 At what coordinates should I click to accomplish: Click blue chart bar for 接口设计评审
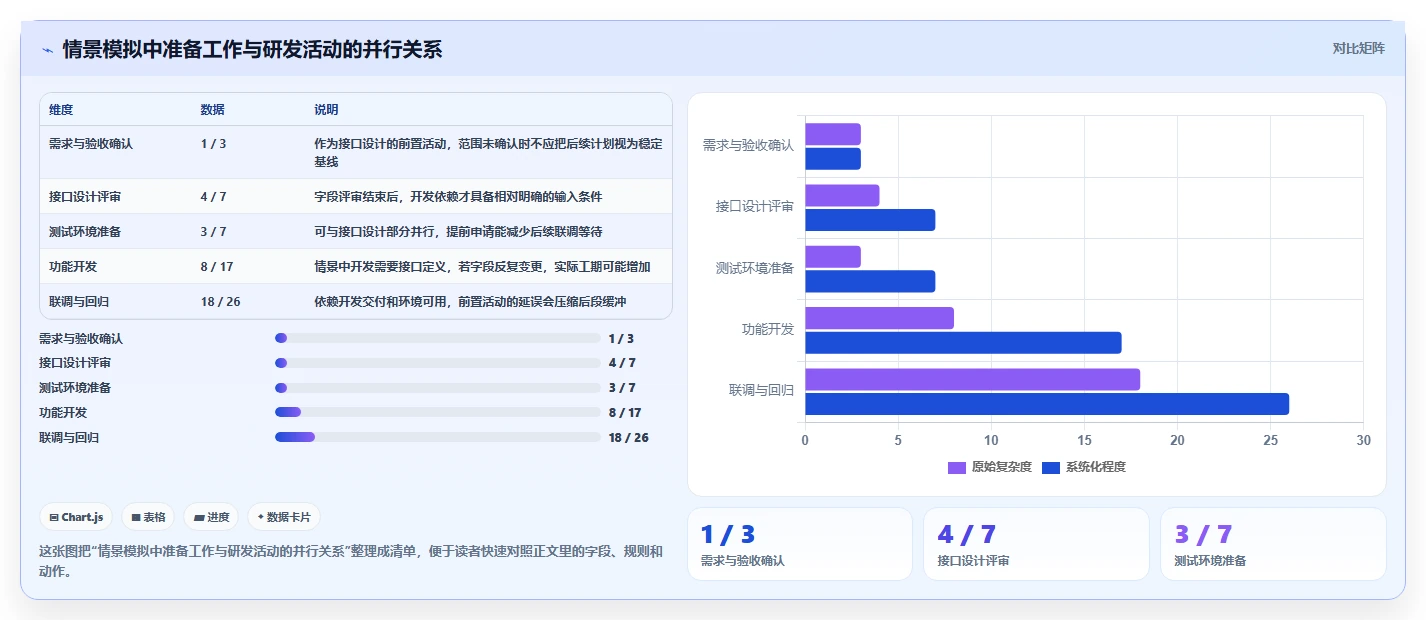pyautogui.click(x=870, y=220)
